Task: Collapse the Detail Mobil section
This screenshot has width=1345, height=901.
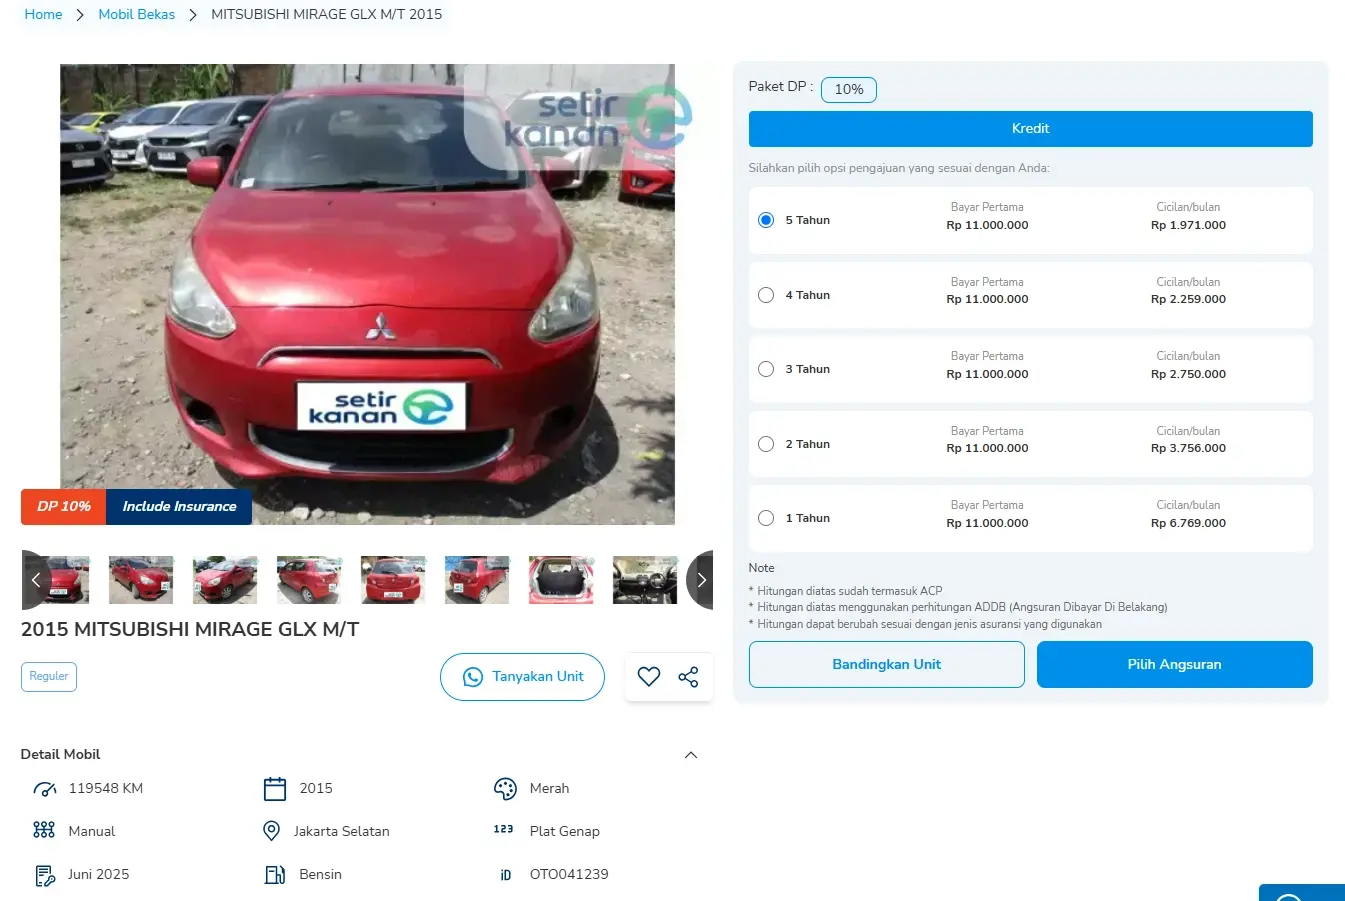Action: 690,755
